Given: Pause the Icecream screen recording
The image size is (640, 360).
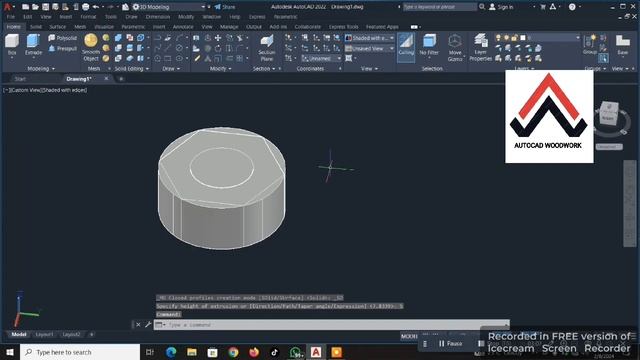Looking at the screenshot, I should [451, 344].
